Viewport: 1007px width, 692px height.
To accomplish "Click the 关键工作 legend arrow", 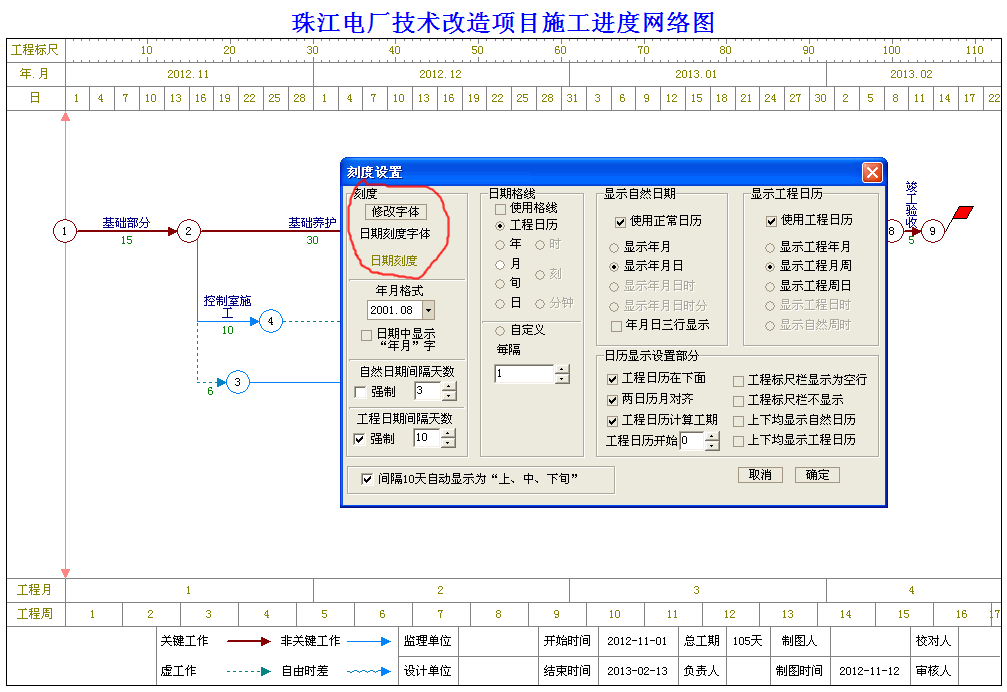I will (249, 641).
